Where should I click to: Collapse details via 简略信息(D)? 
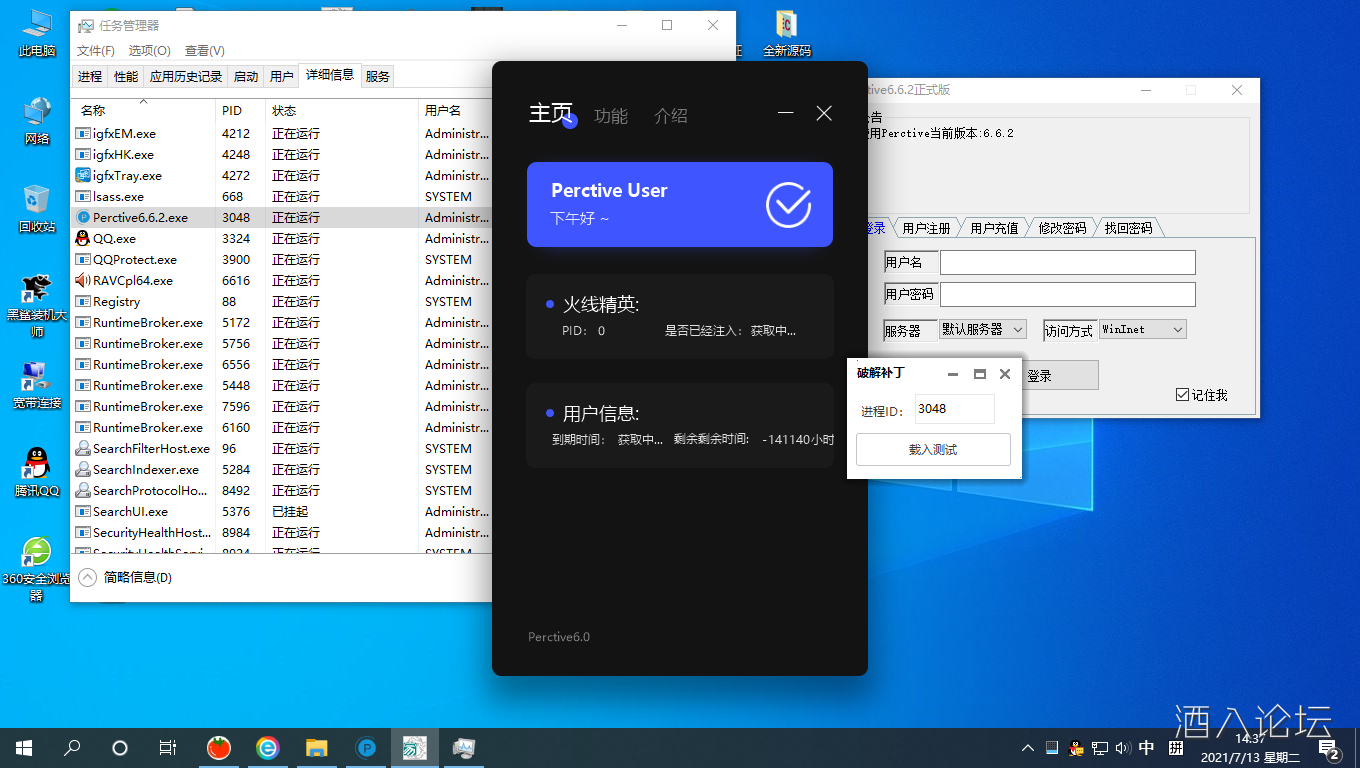tap(125, 577)
